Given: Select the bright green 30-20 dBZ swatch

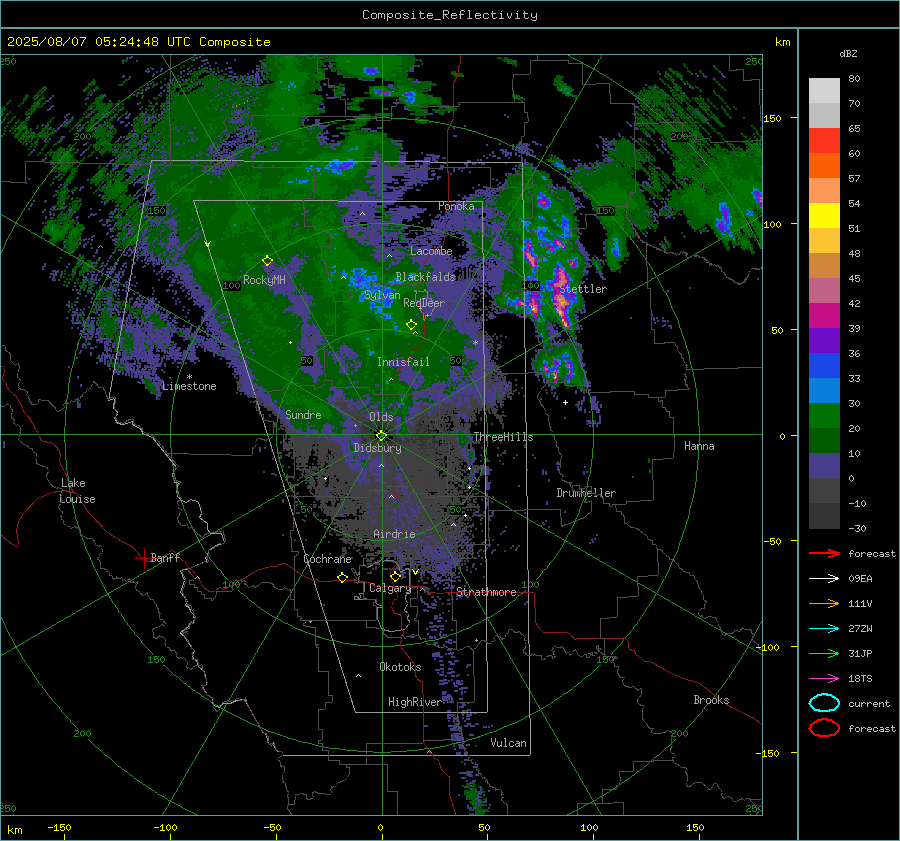Looking at the screenshot, I should [824, 416].
